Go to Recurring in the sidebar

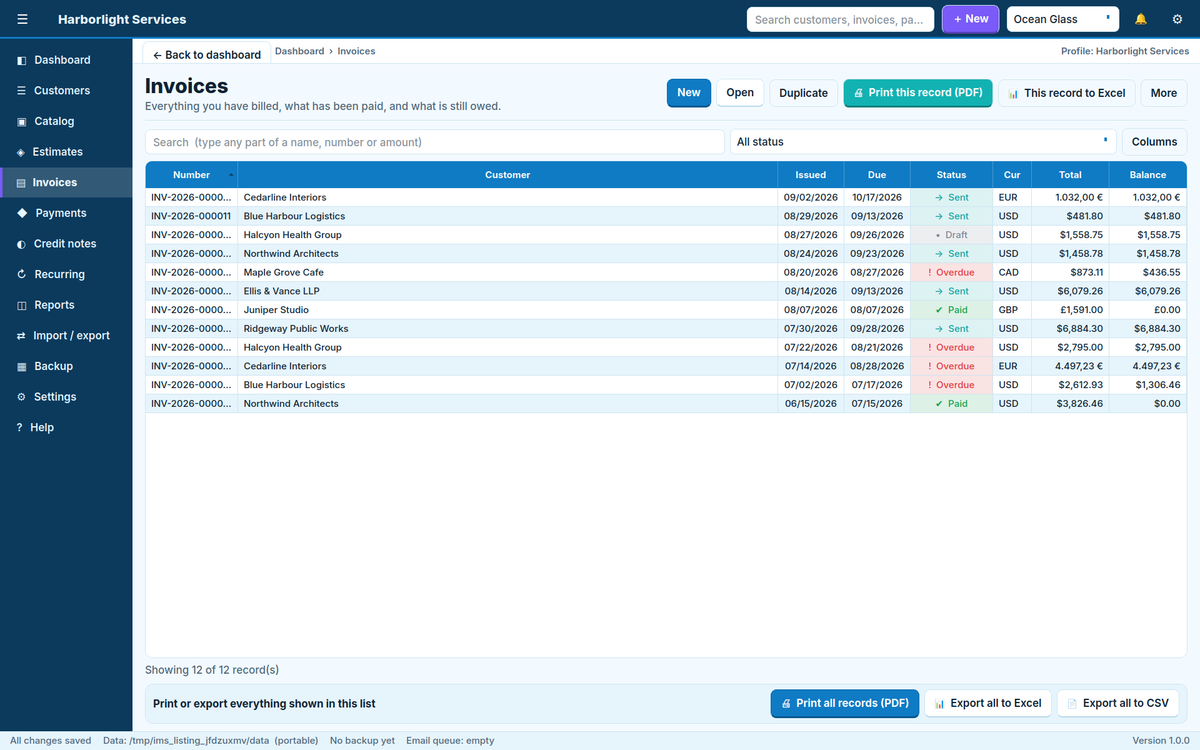tap(66, 274)
